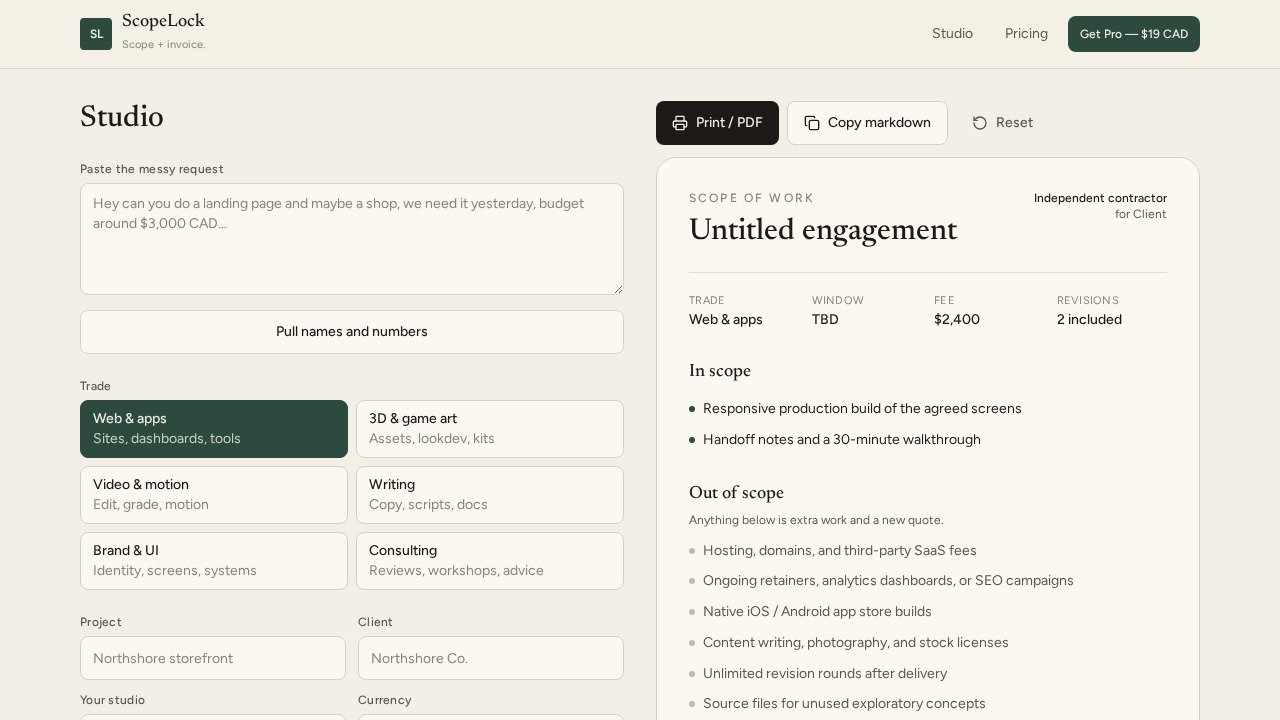Click the circular arrow Reset icon
Viewport: 1280px width, 720px height.
coord(980,123)
